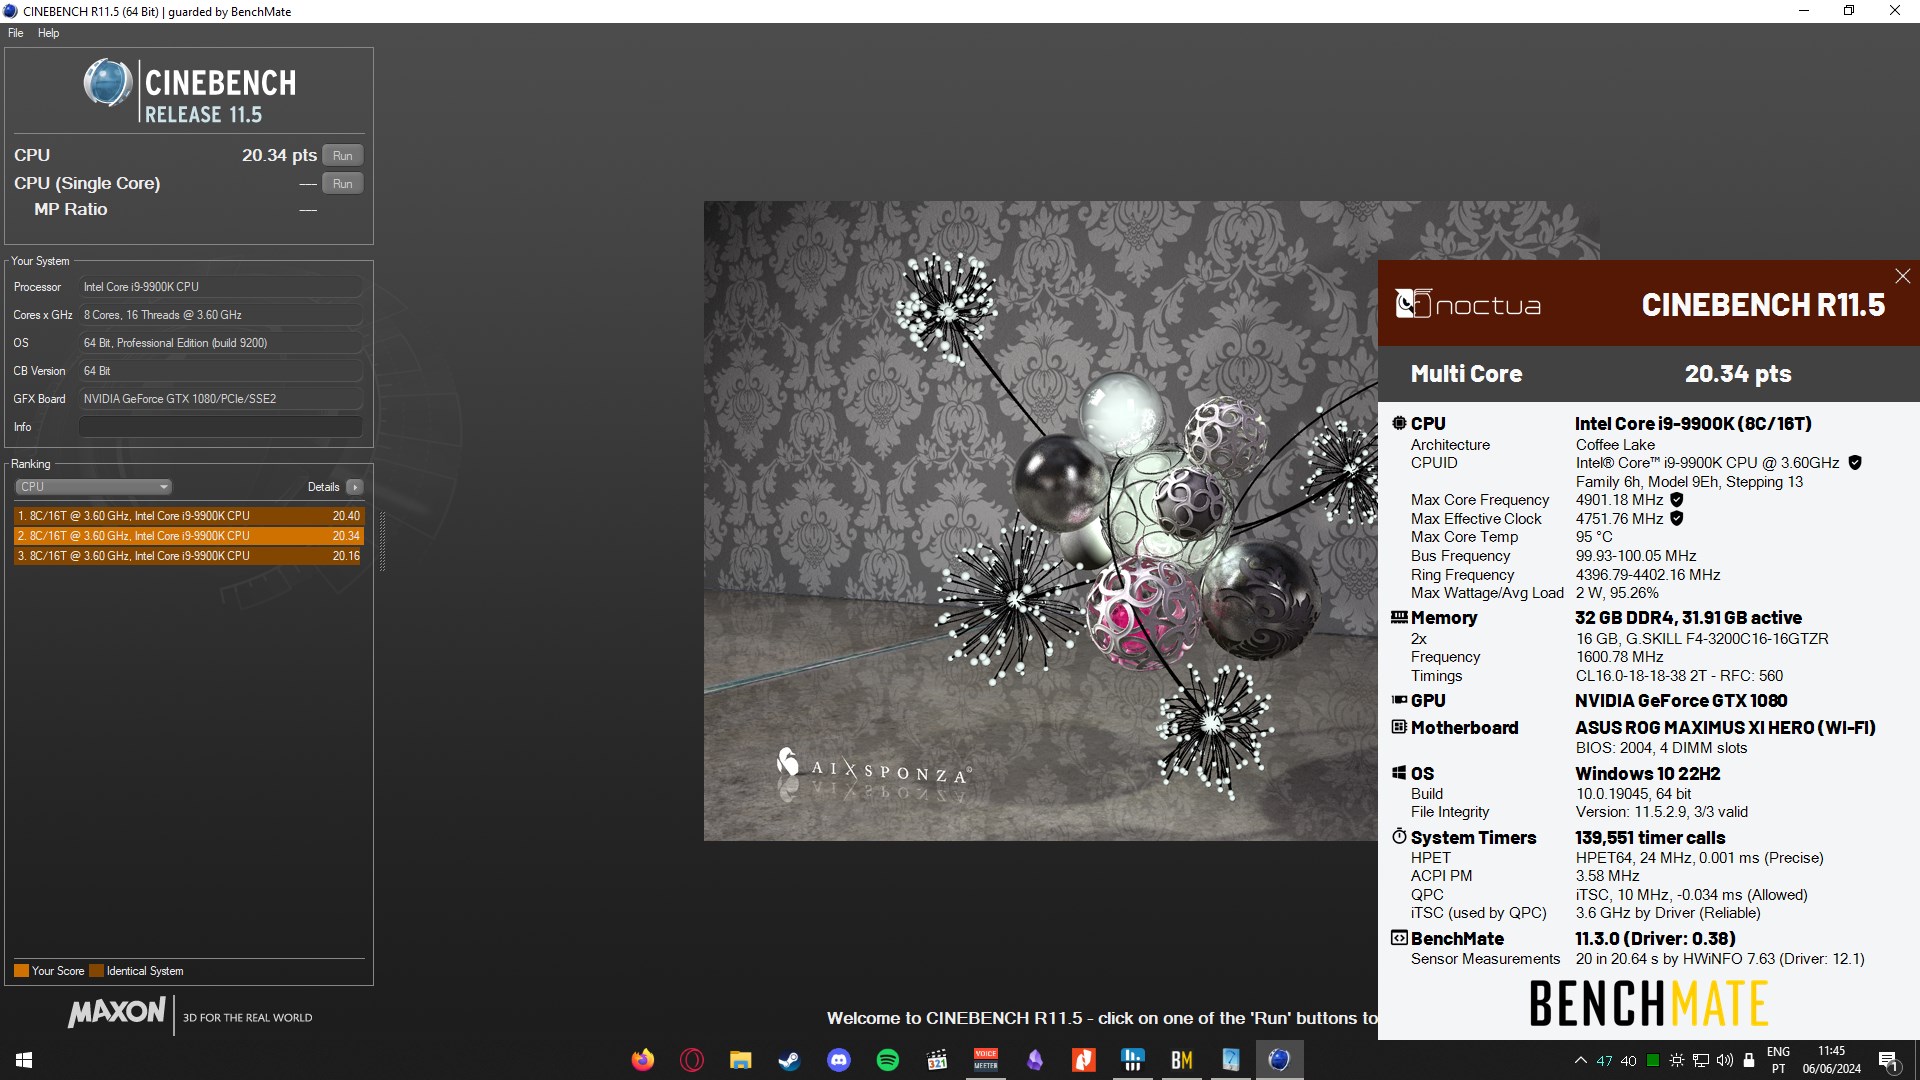This screenshot has height=1080, width=1920.
Task: Open clock showing 11:45 06/06/2024
Action: click(1831, 1060)
